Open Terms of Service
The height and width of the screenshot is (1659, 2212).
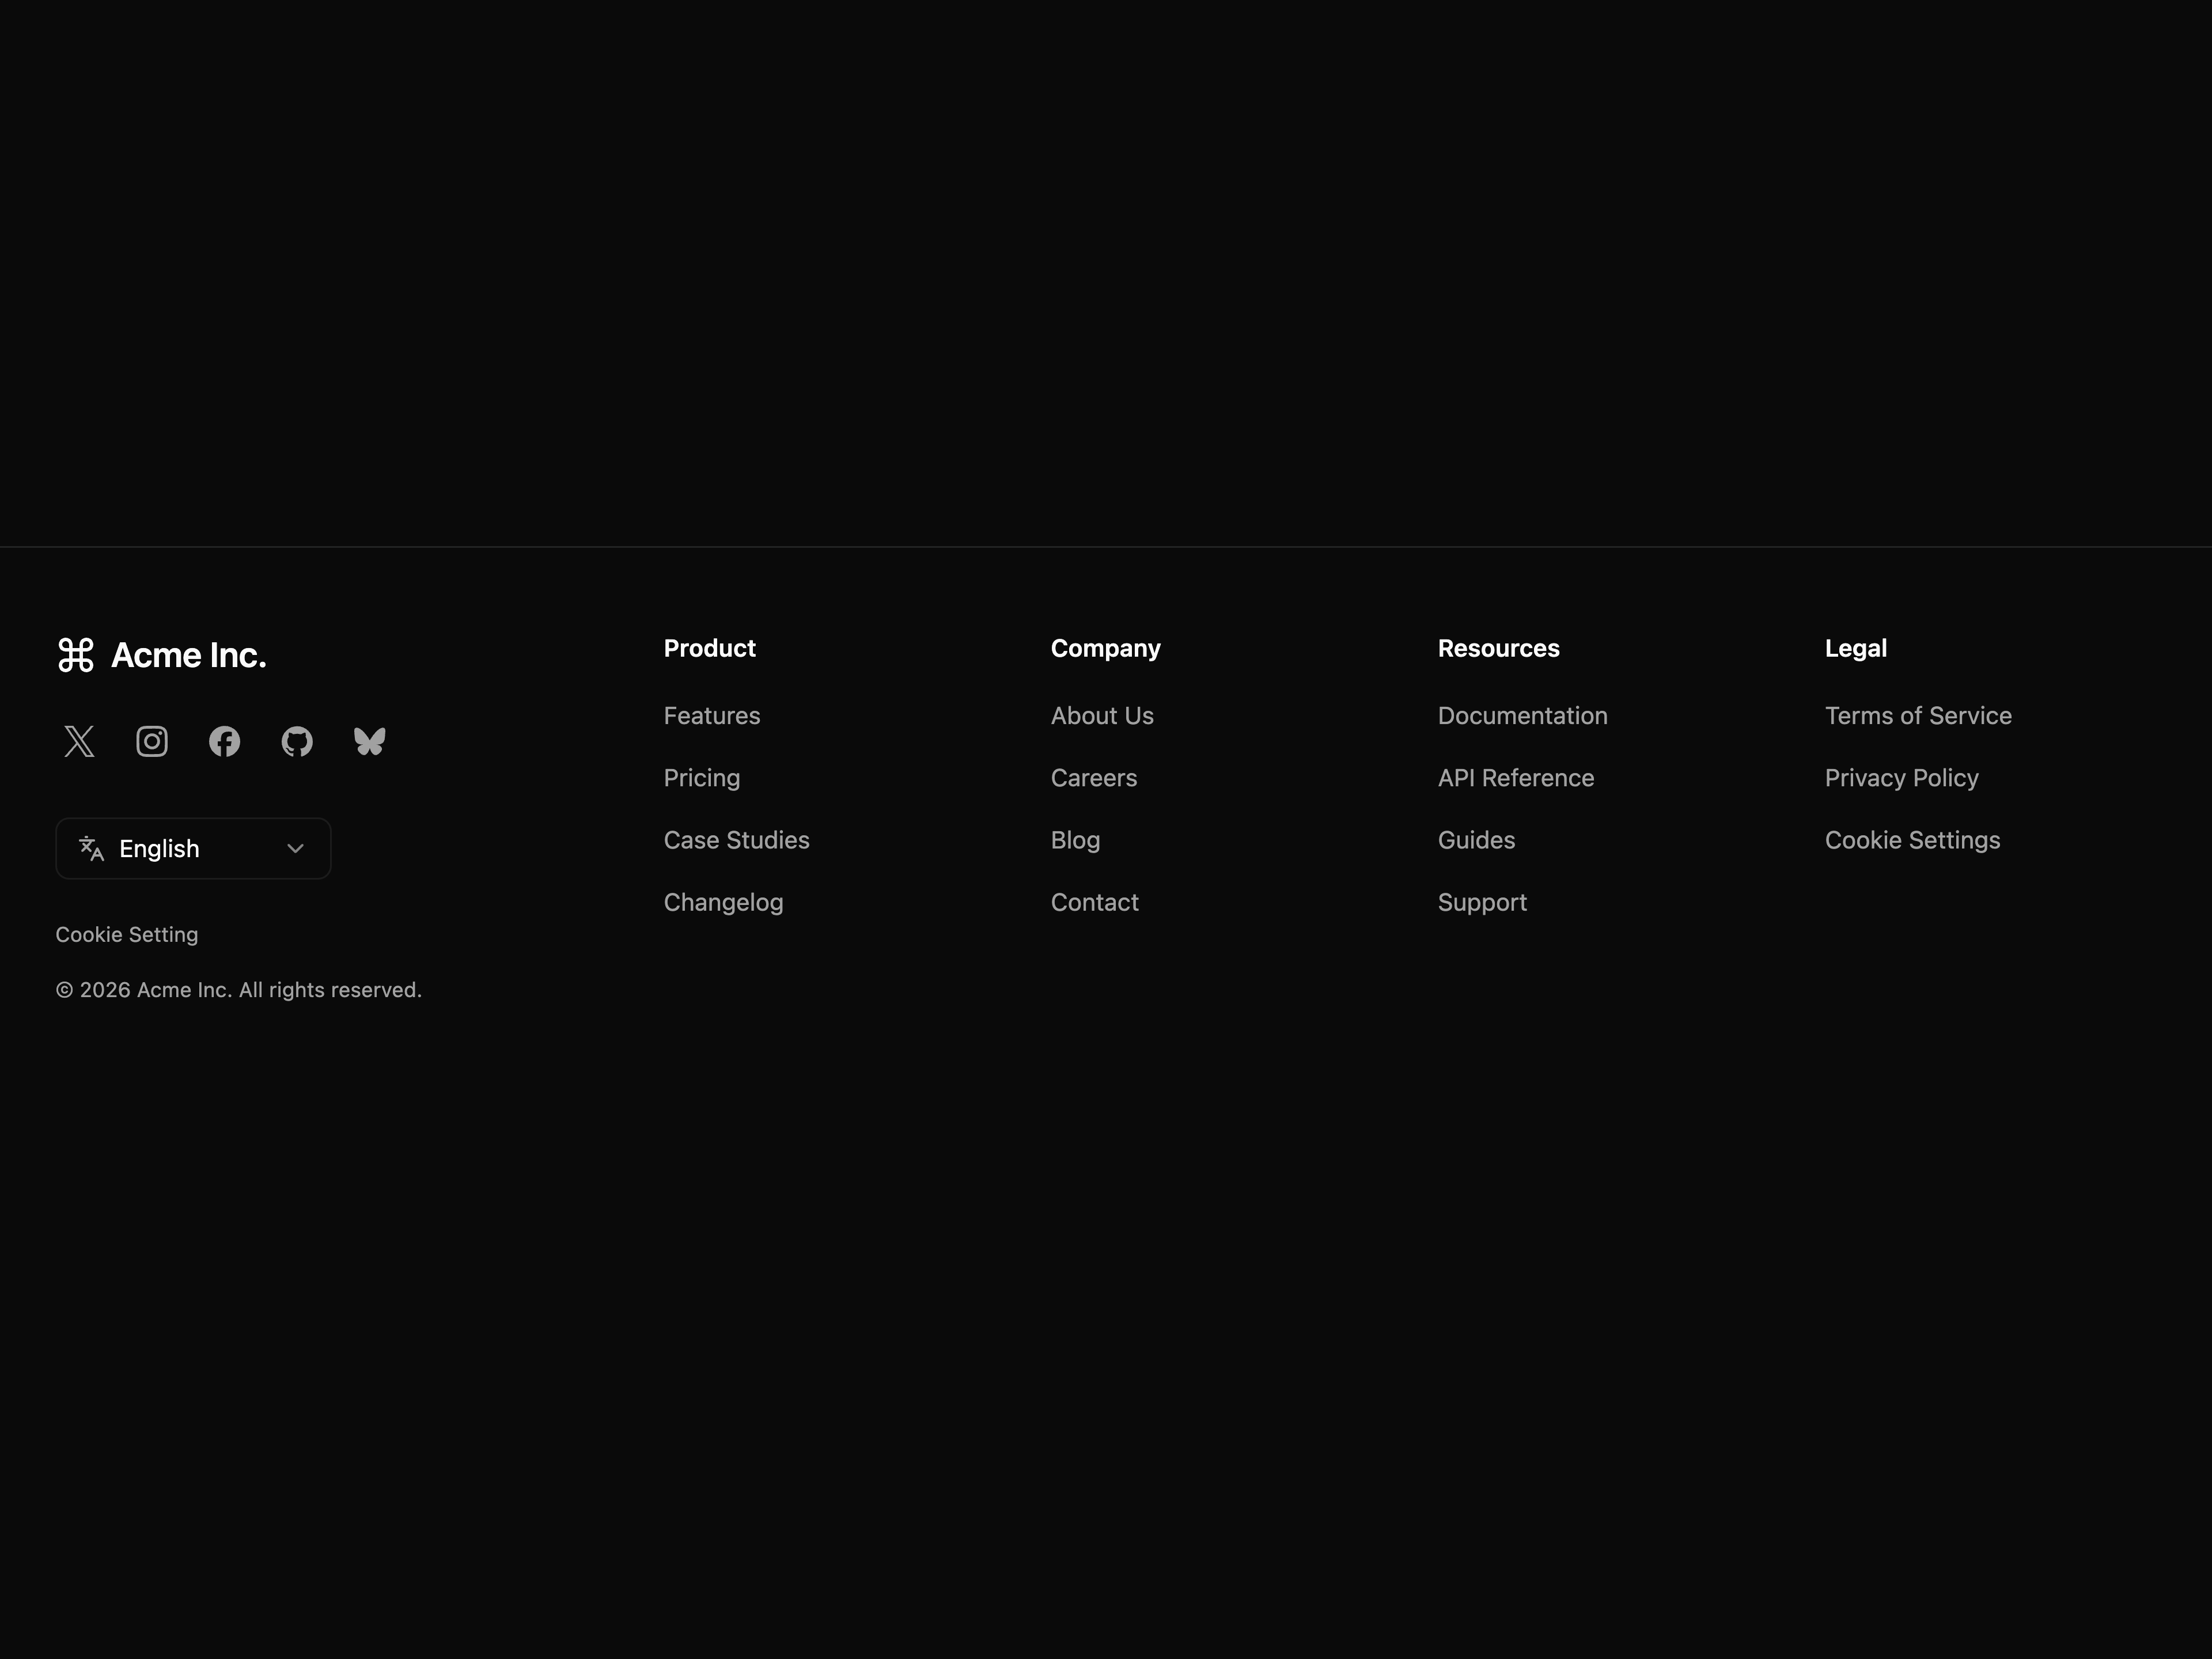pos(1918,716)
